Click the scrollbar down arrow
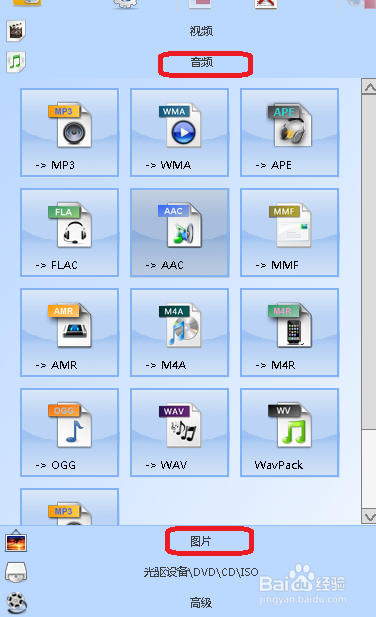The image size is (376, 617). (369, 516)
